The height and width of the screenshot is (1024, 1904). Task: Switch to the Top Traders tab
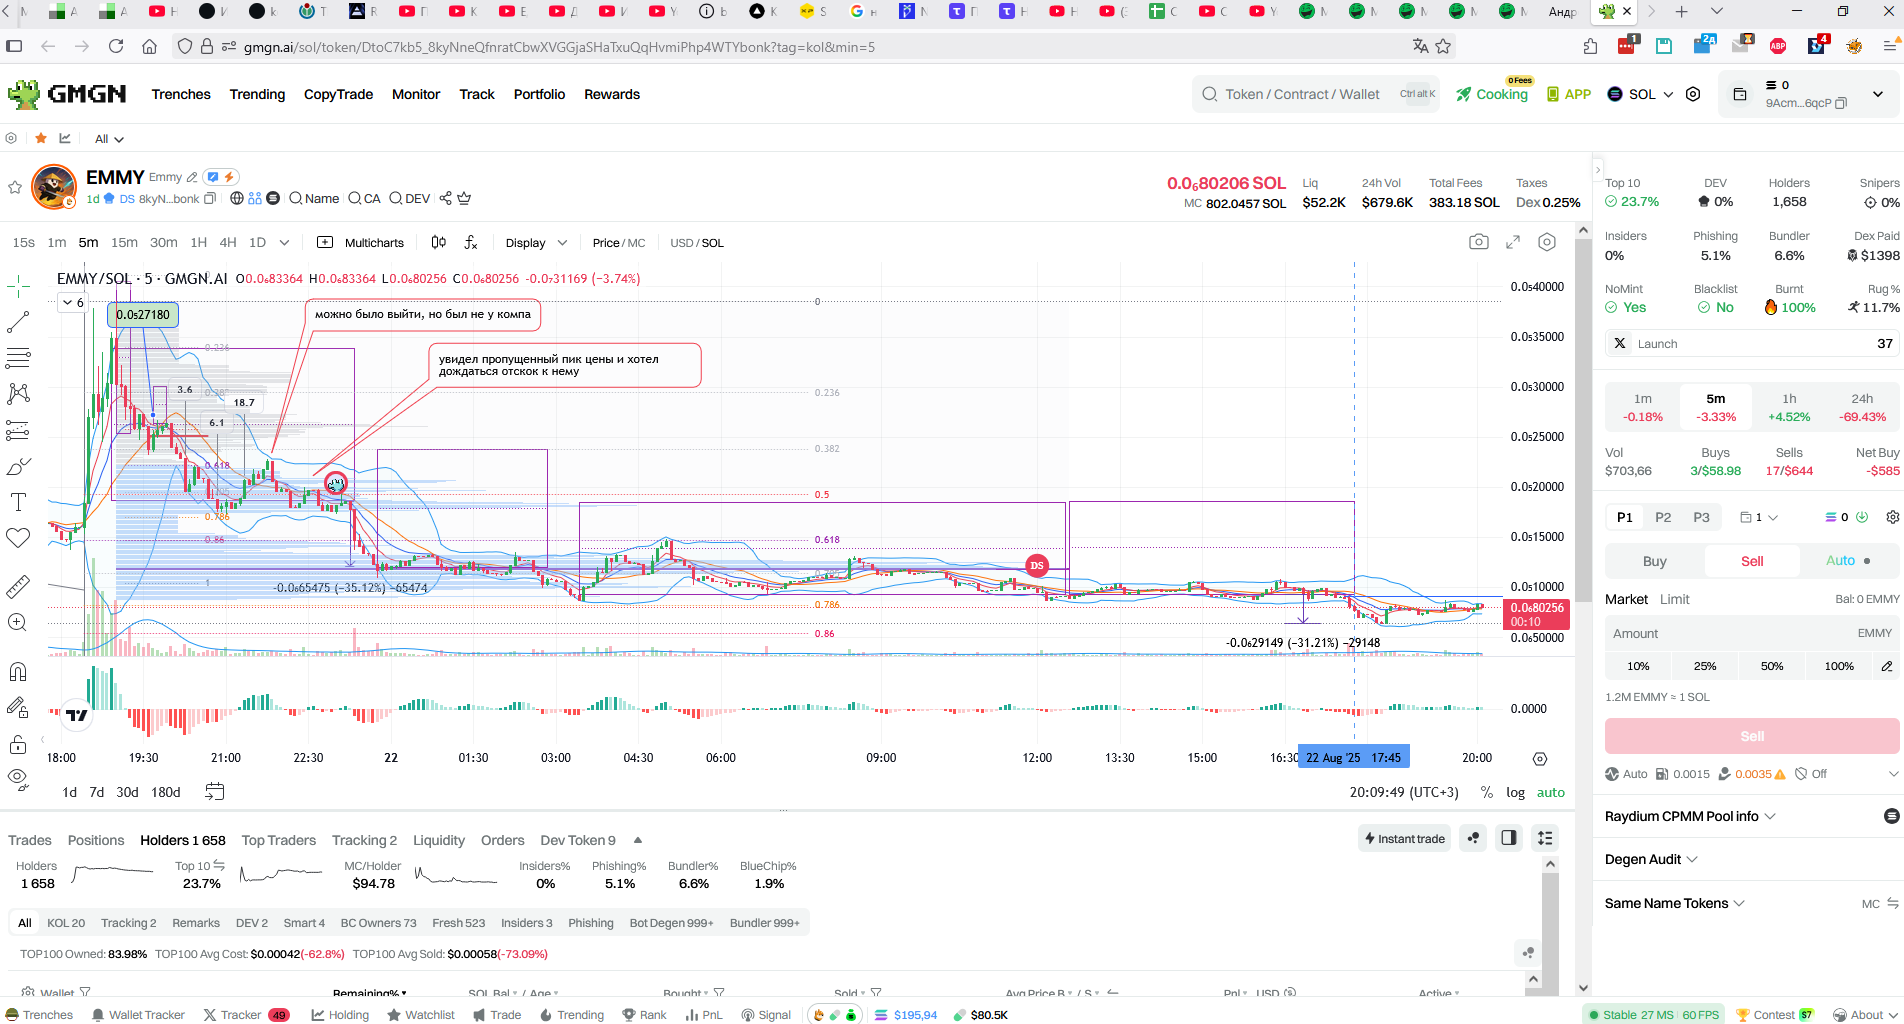pyautogui.click(x=279, y=840)
